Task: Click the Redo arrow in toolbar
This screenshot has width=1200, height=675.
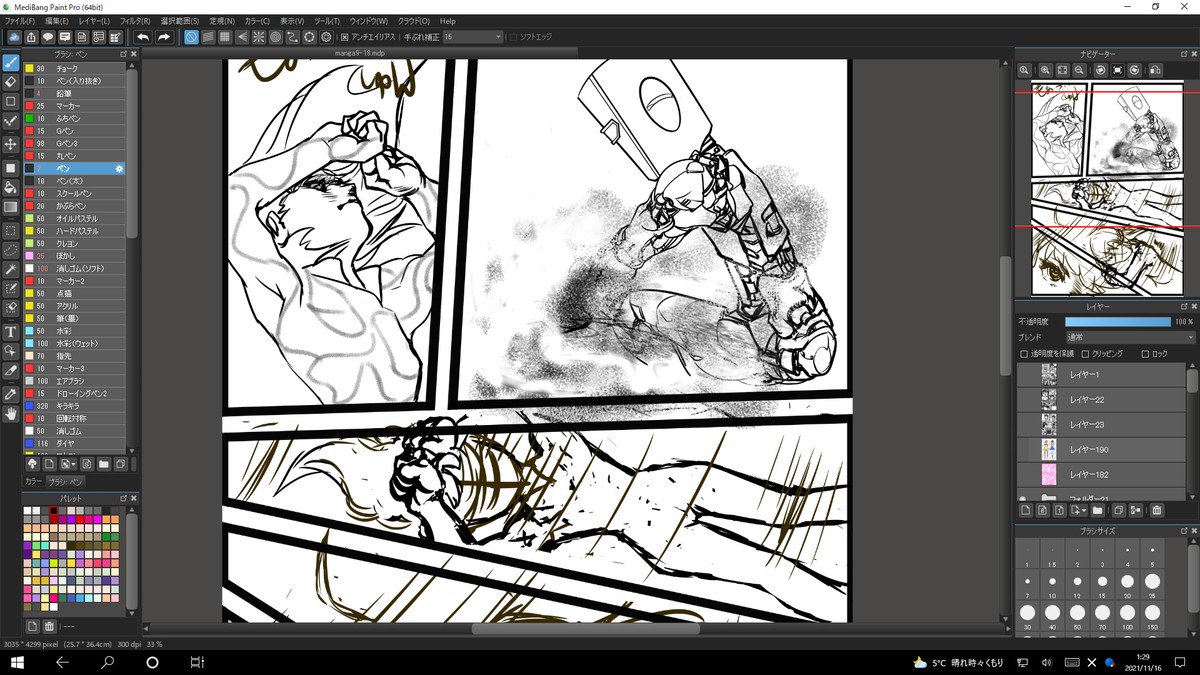Action: [163, 37]
